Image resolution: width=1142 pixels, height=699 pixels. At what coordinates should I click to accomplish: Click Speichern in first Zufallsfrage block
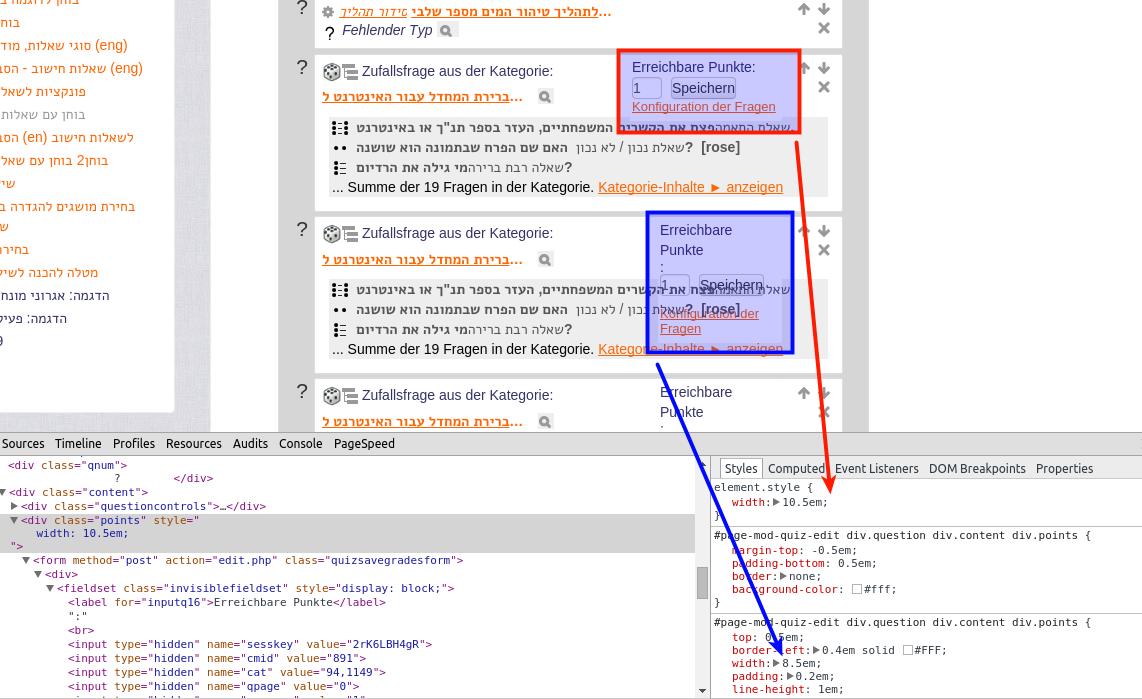click(703, 88)
